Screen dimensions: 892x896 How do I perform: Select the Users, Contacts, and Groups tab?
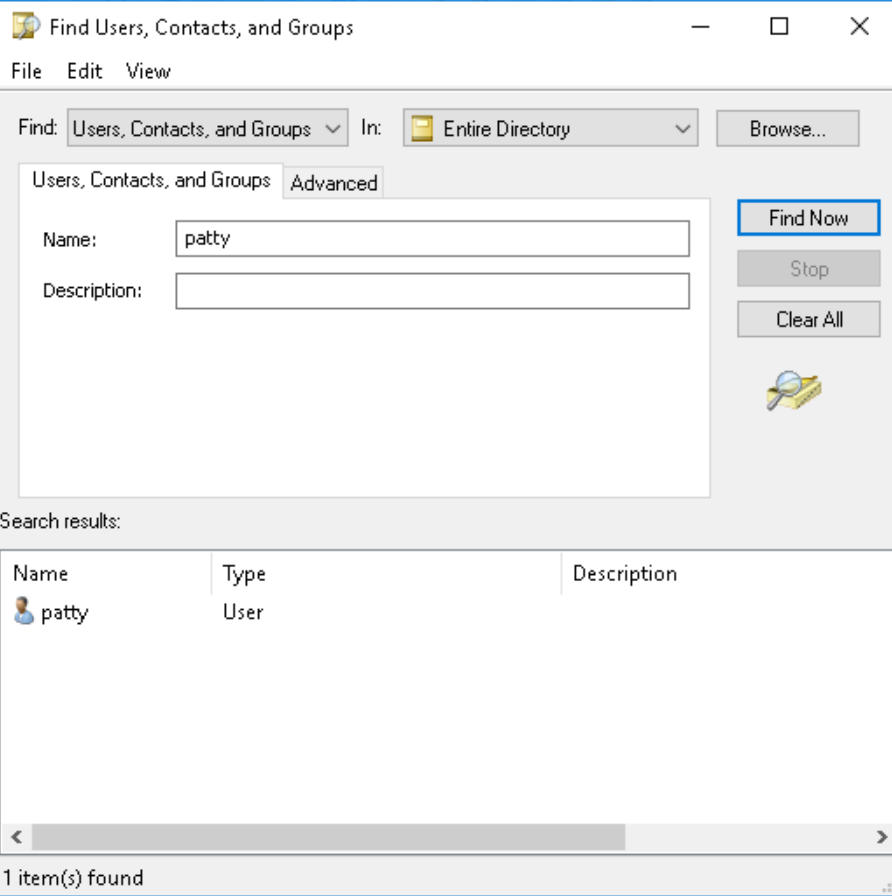pyautogui.click(x=151, y=180)
